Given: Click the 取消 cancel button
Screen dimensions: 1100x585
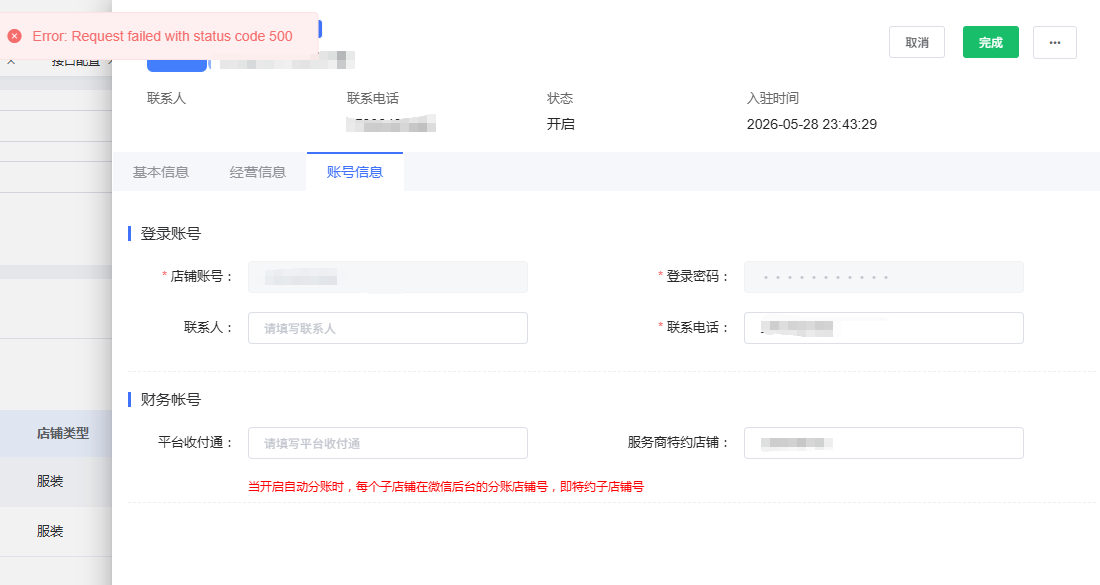Looking at the screenshot, I should (916, 42).
